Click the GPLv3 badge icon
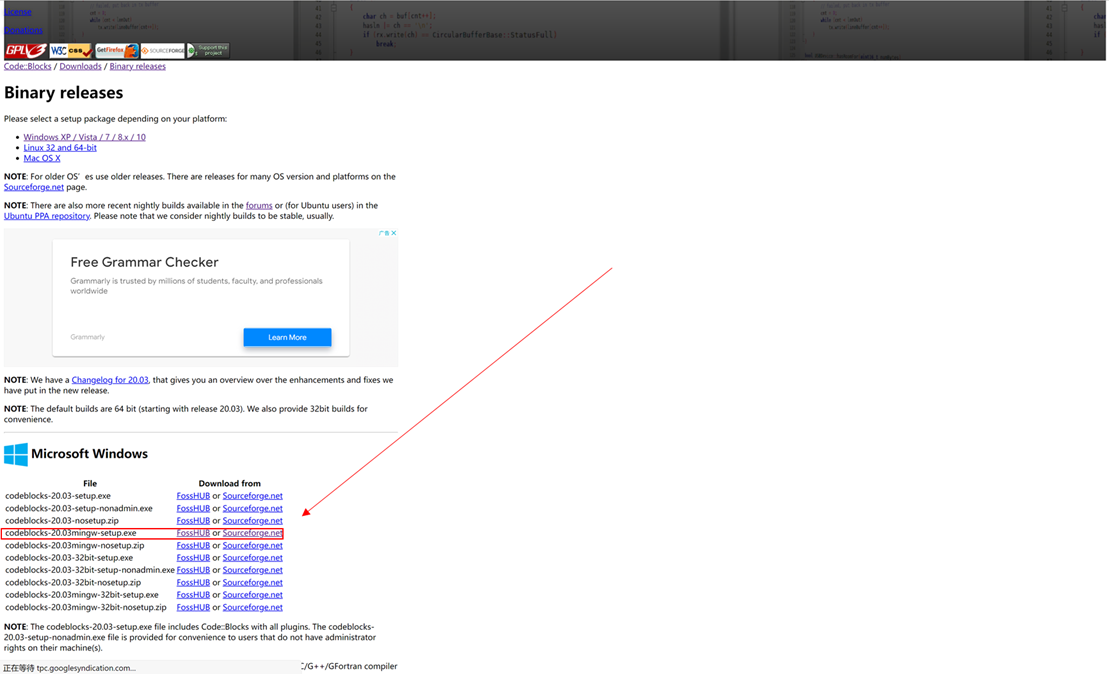This screenshot has width=1109, height=674. [25, 50]
